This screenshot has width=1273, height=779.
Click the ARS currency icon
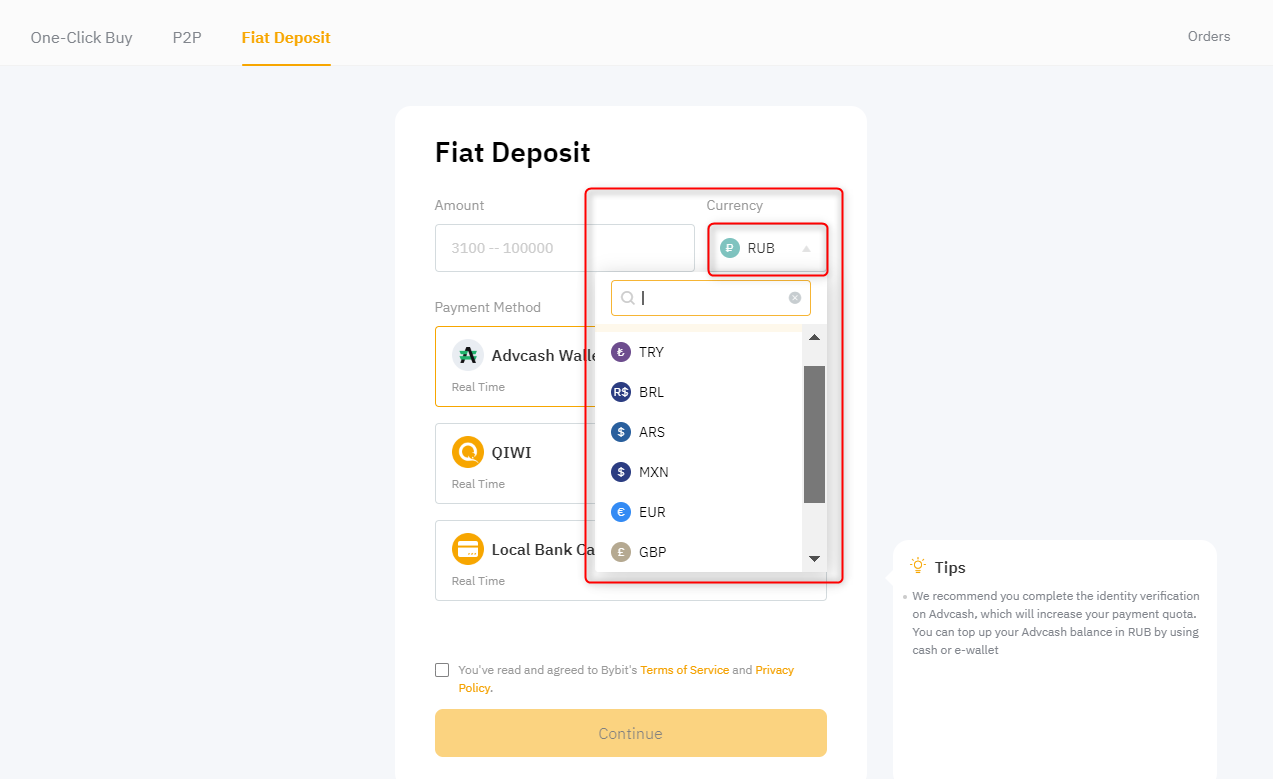coord(621,432)
